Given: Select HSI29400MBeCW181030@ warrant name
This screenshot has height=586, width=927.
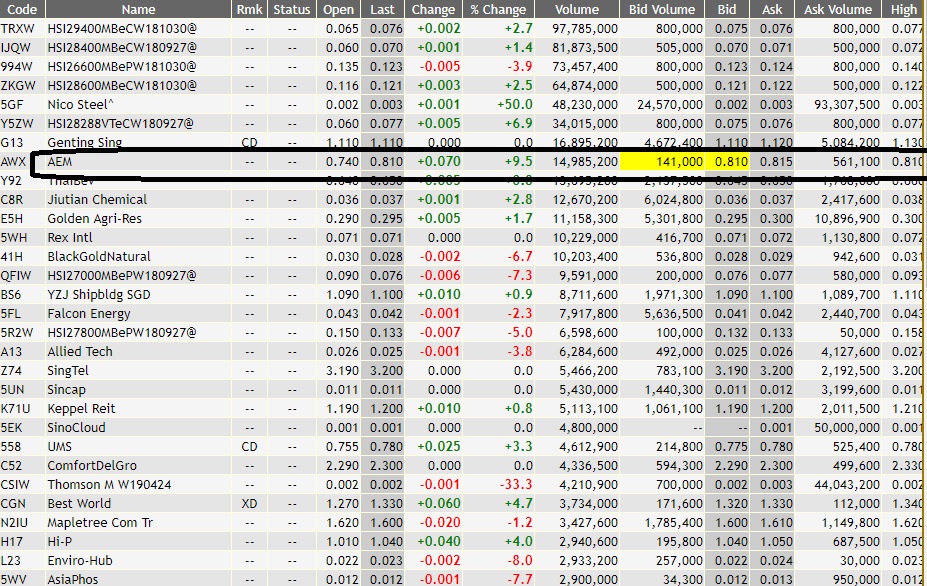Looking at the screenshot, I should 122,28.
